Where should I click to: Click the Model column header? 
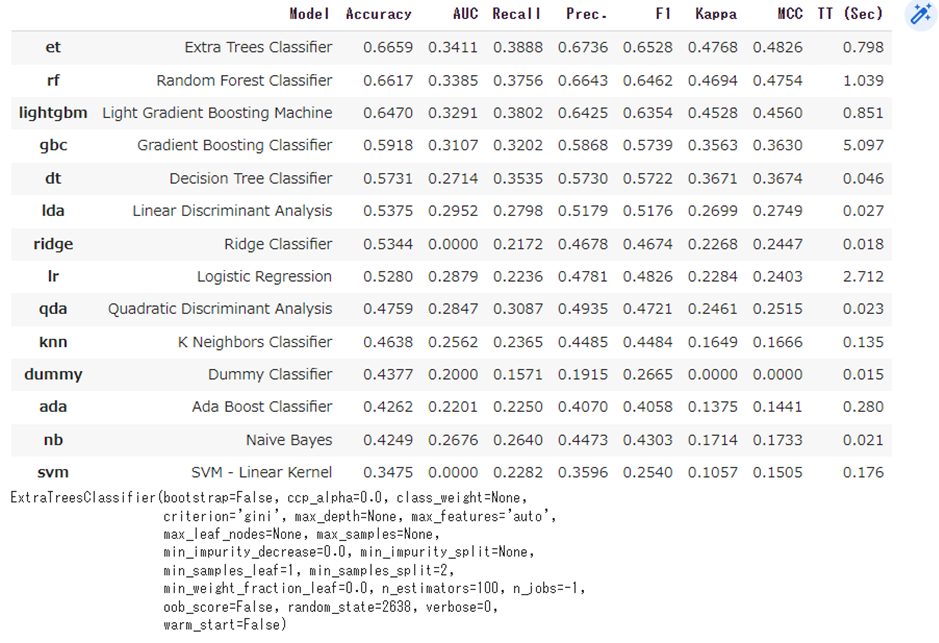[x=310, y=14]
